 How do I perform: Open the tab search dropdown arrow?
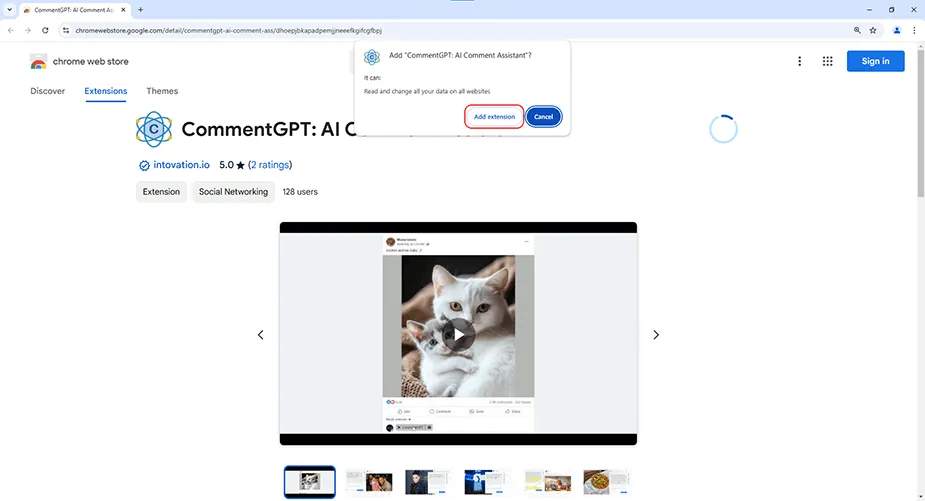pyautogui.click(x=9, y=9)
